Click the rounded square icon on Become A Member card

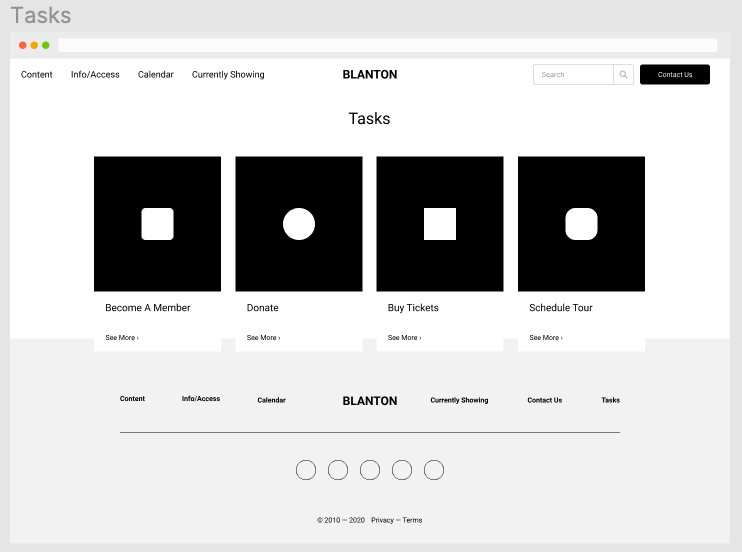click(x=158, y=224)
